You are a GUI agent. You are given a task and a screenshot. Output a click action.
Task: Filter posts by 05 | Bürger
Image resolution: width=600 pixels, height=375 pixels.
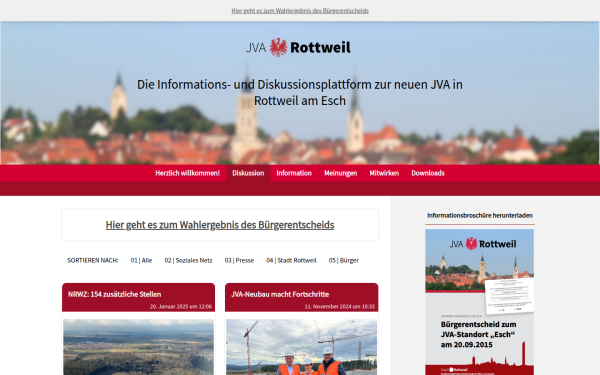[344, 260]
